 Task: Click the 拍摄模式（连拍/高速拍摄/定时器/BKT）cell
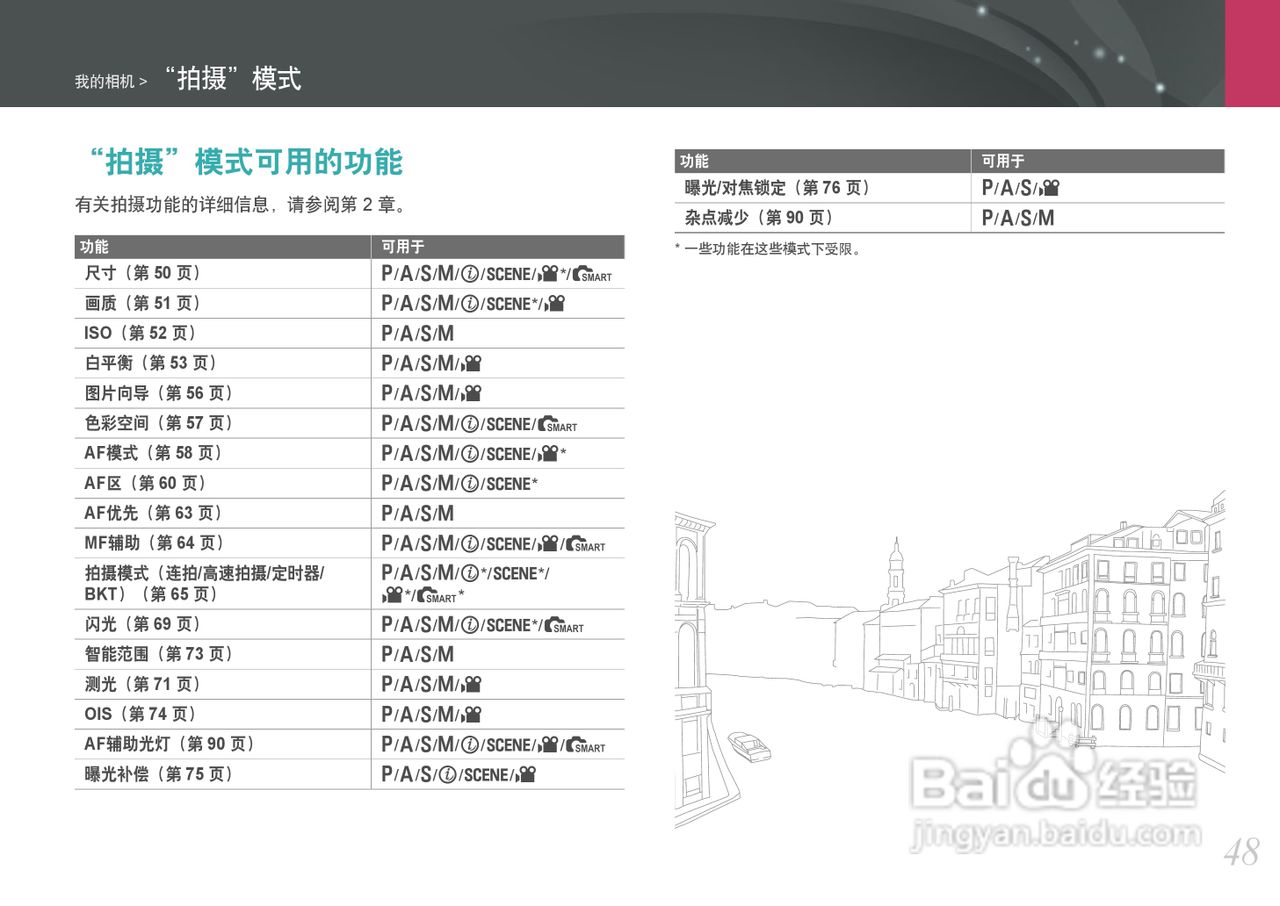click(x=223, y=584)
